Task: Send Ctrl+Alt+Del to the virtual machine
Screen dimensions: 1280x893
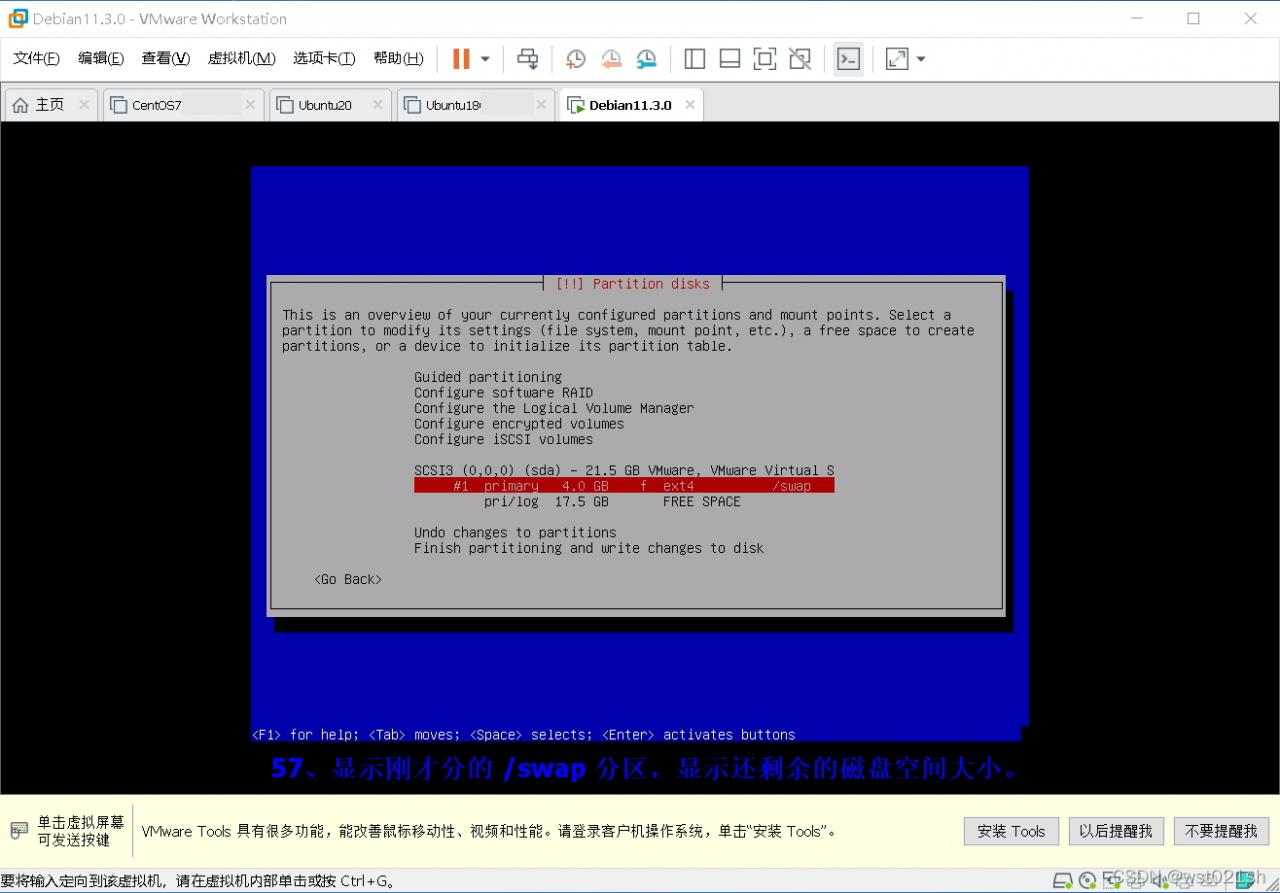Action: [x=527, y=59]
